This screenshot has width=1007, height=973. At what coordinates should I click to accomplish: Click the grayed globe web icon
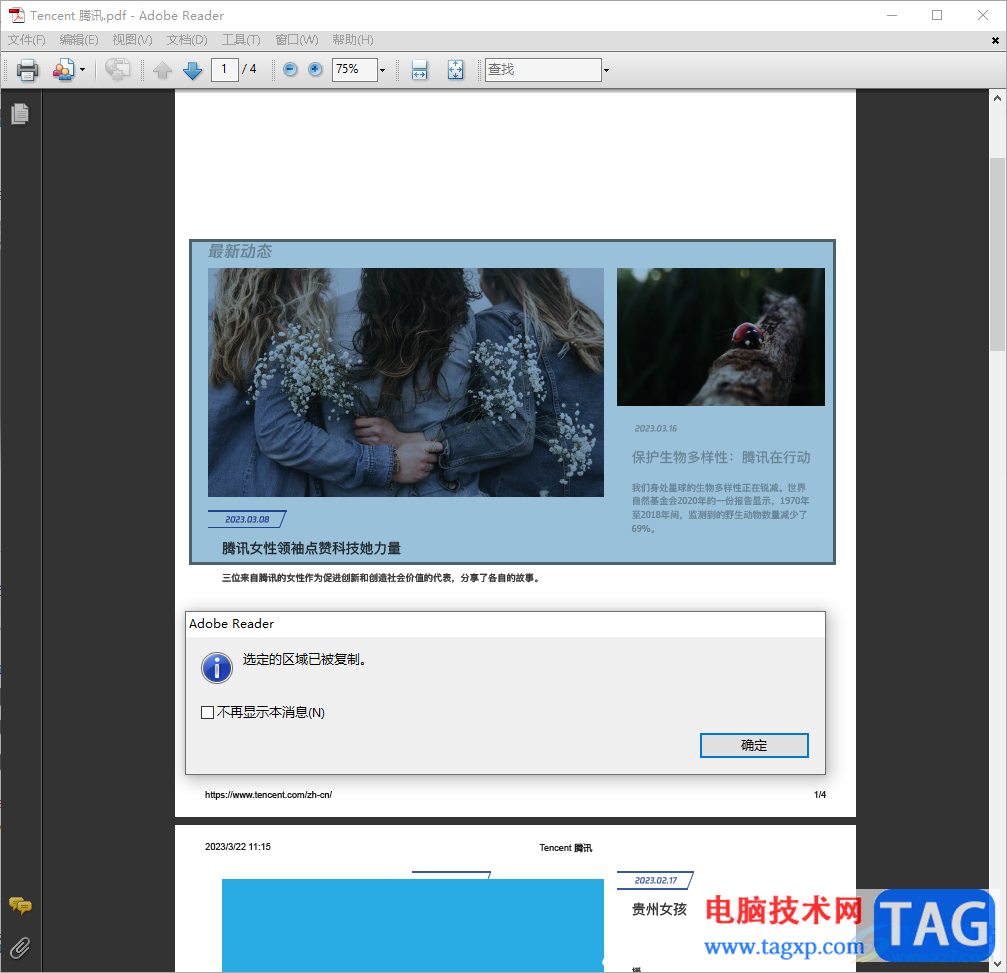[x=118, y=69]
